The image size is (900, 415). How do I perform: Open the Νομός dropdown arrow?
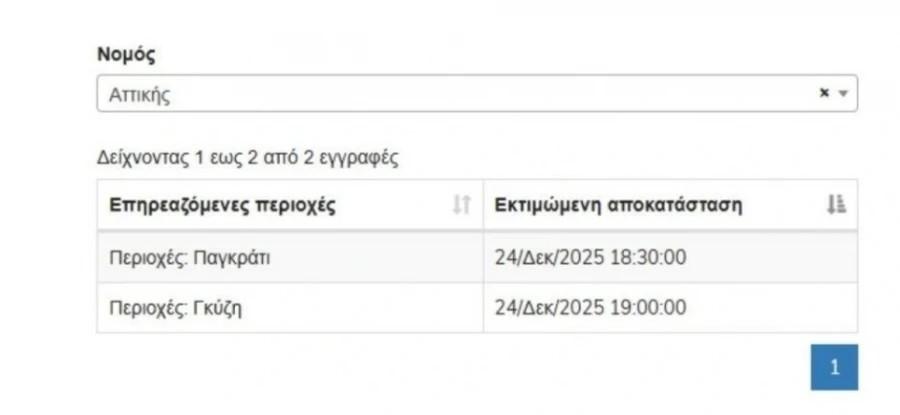click(842, 93)
